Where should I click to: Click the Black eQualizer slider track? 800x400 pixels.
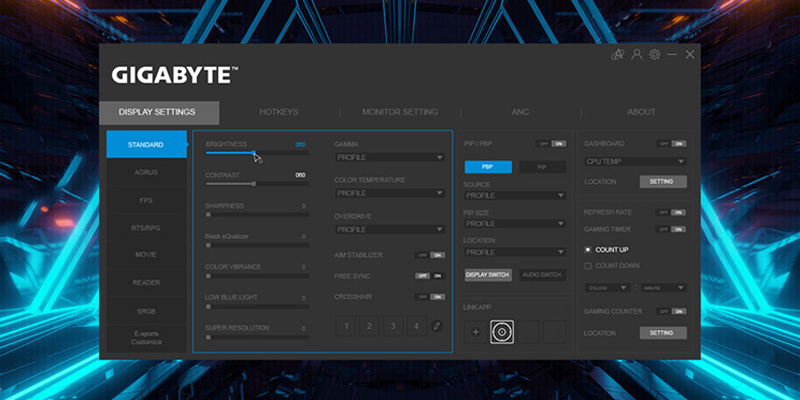point(257,245)
